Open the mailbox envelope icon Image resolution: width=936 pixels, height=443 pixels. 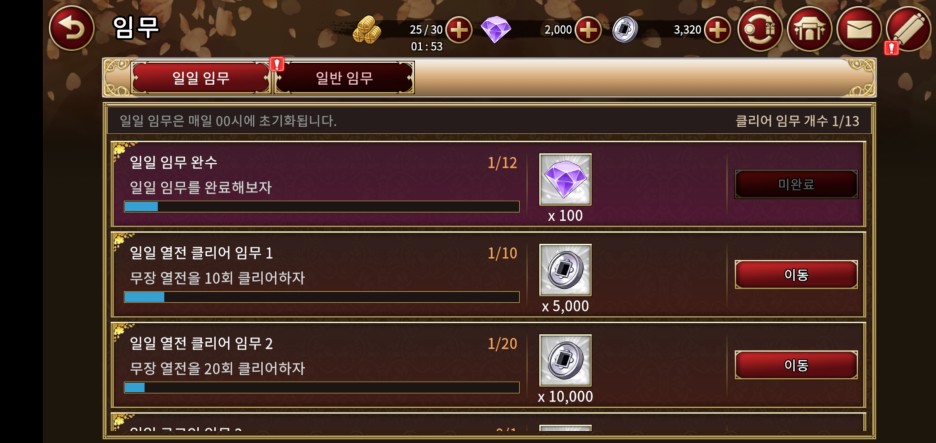(x=859, y=29)
